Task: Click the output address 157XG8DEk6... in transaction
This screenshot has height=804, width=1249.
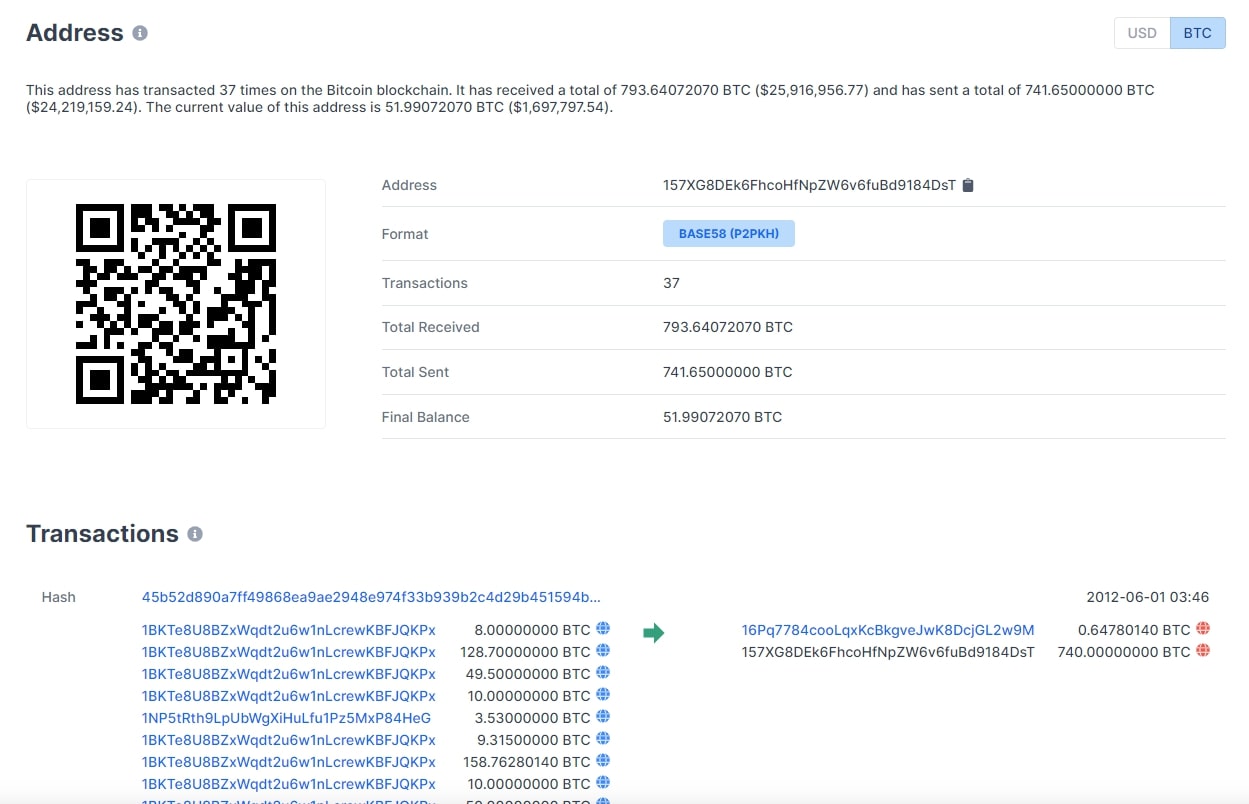Action: pyautogui.click(x=888, y=652)
